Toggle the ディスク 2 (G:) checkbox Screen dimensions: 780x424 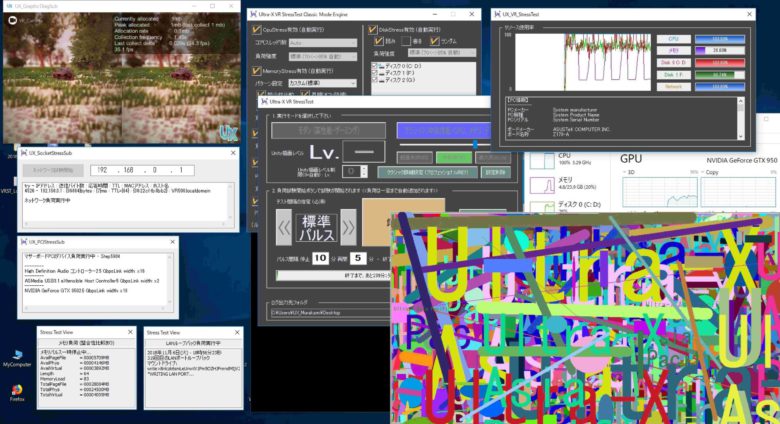click(x=375, y=80)
